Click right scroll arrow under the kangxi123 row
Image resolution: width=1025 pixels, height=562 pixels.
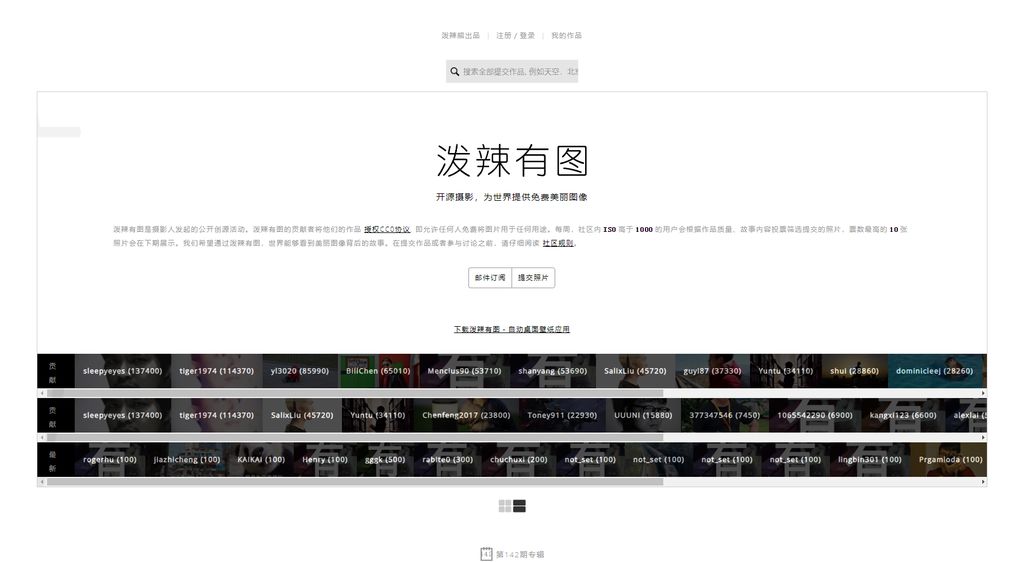pyautogui.click(x=983, y=437)
